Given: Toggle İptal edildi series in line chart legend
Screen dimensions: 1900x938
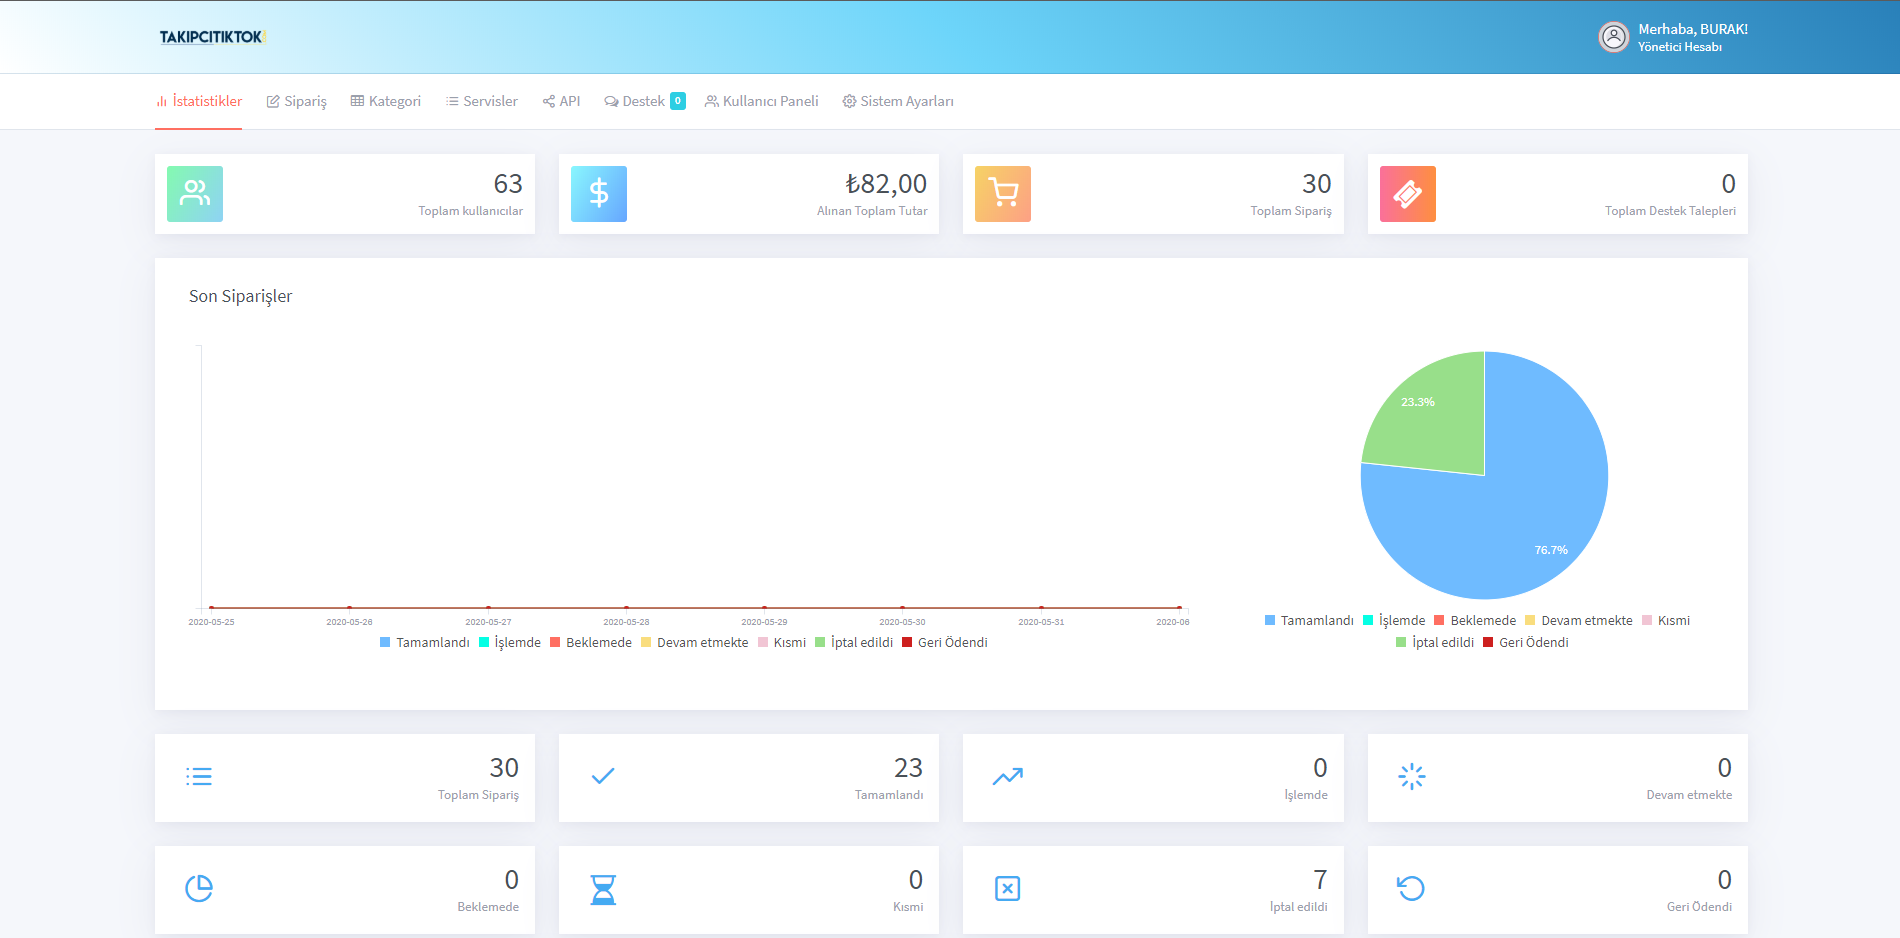Looking at the screenshot, I should [854, 642].
